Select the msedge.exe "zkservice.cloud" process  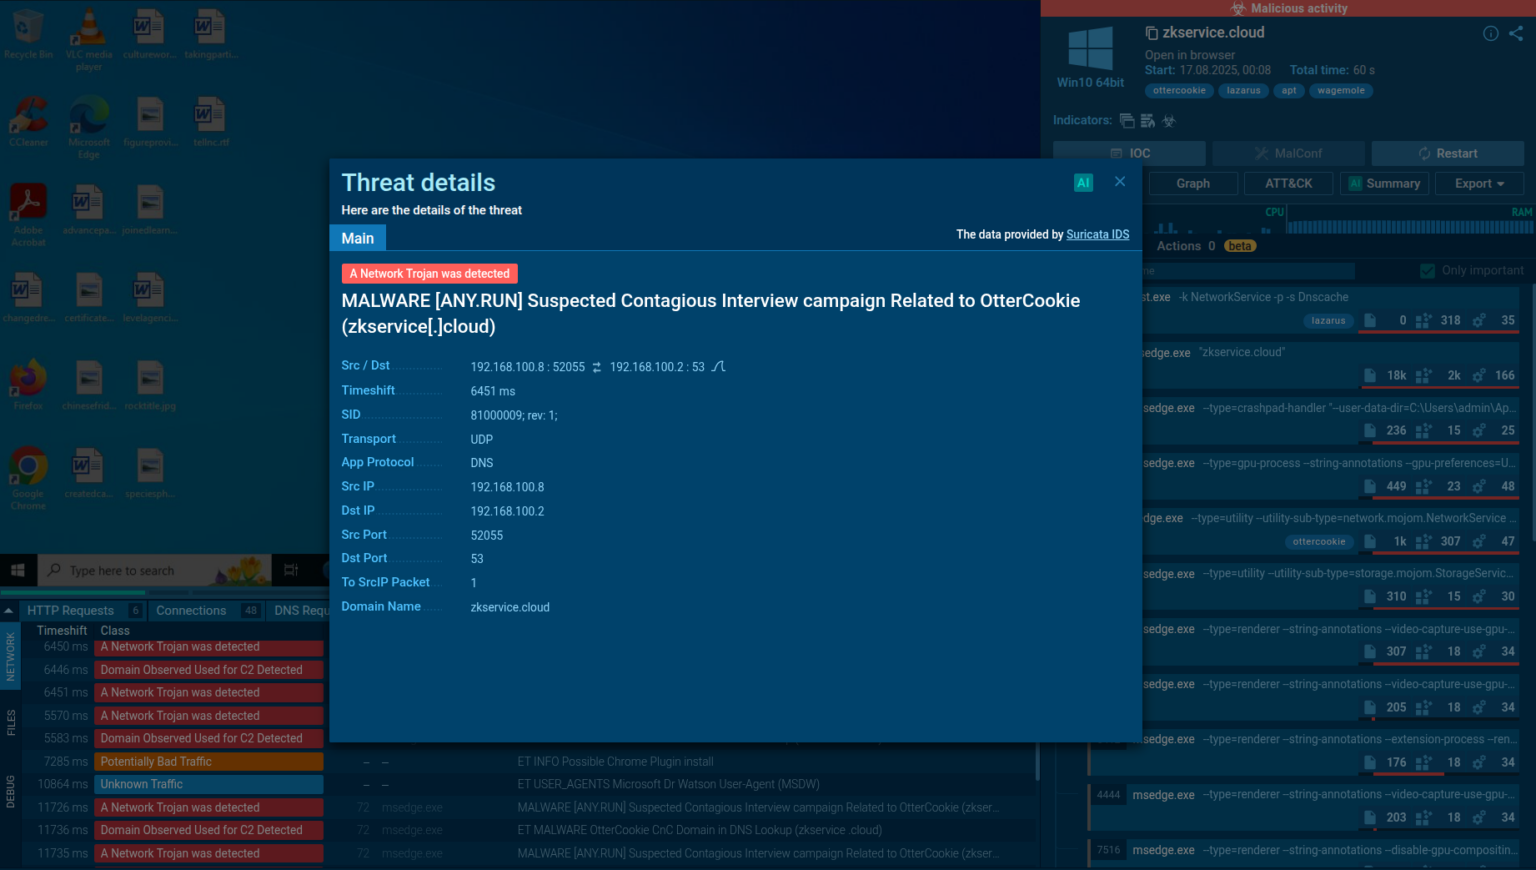tap(1330, 364)
